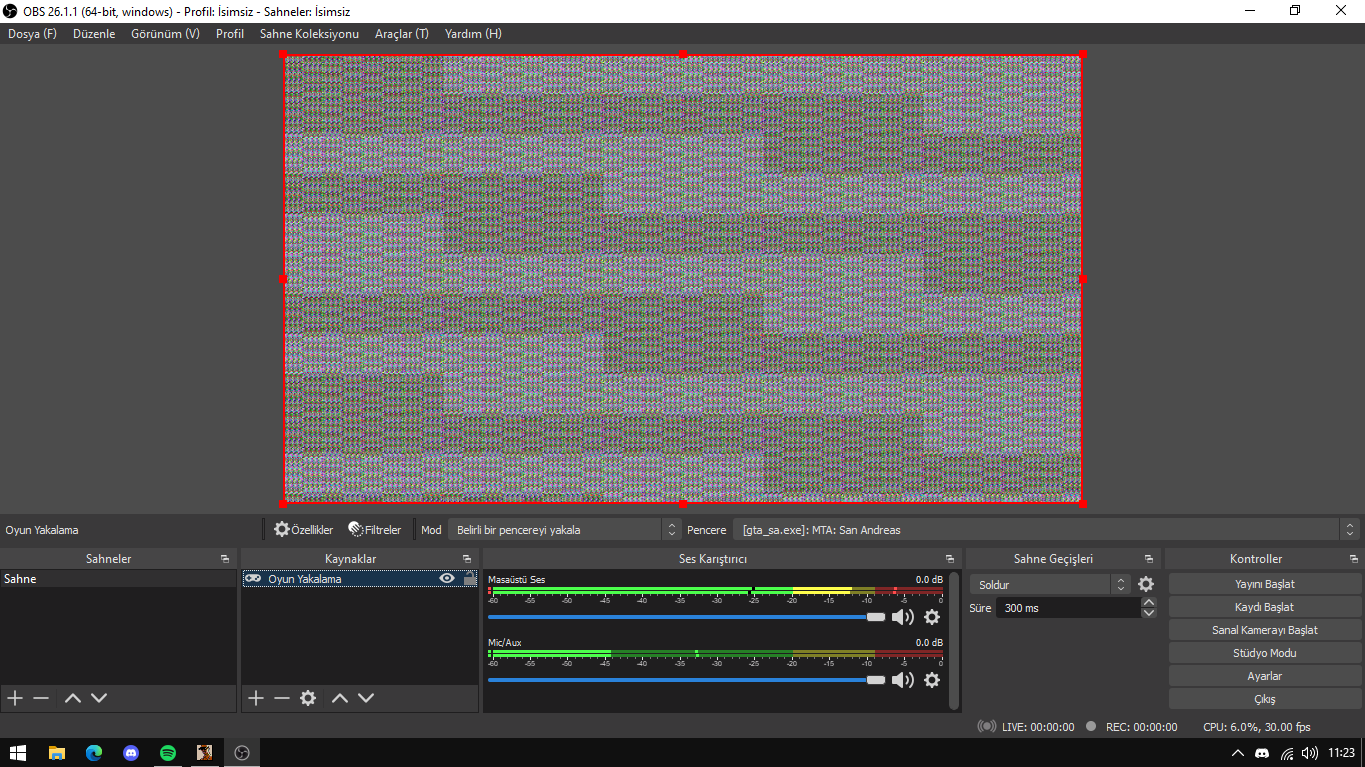Click the Spotify icon in the taskbar
The image size is (1365, 767).
click(168, 753)
